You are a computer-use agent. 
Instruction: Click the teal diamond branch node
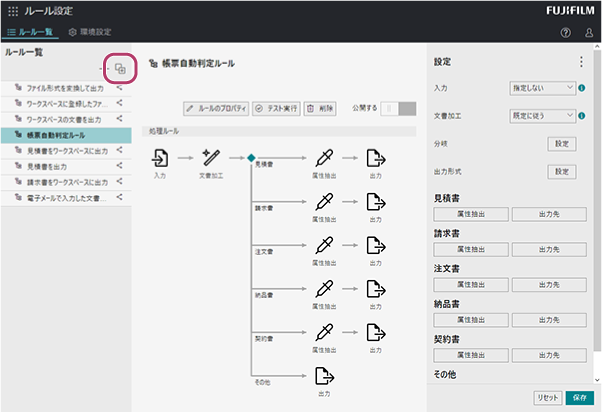pyautogui.click(x=251, y=158)
